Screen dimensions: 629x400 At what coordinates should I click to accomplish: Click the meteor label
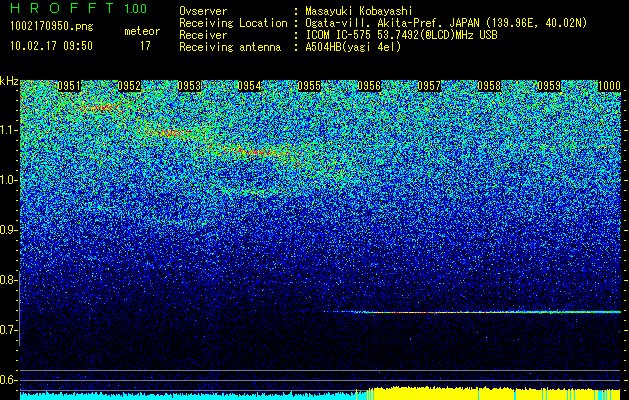142,31
